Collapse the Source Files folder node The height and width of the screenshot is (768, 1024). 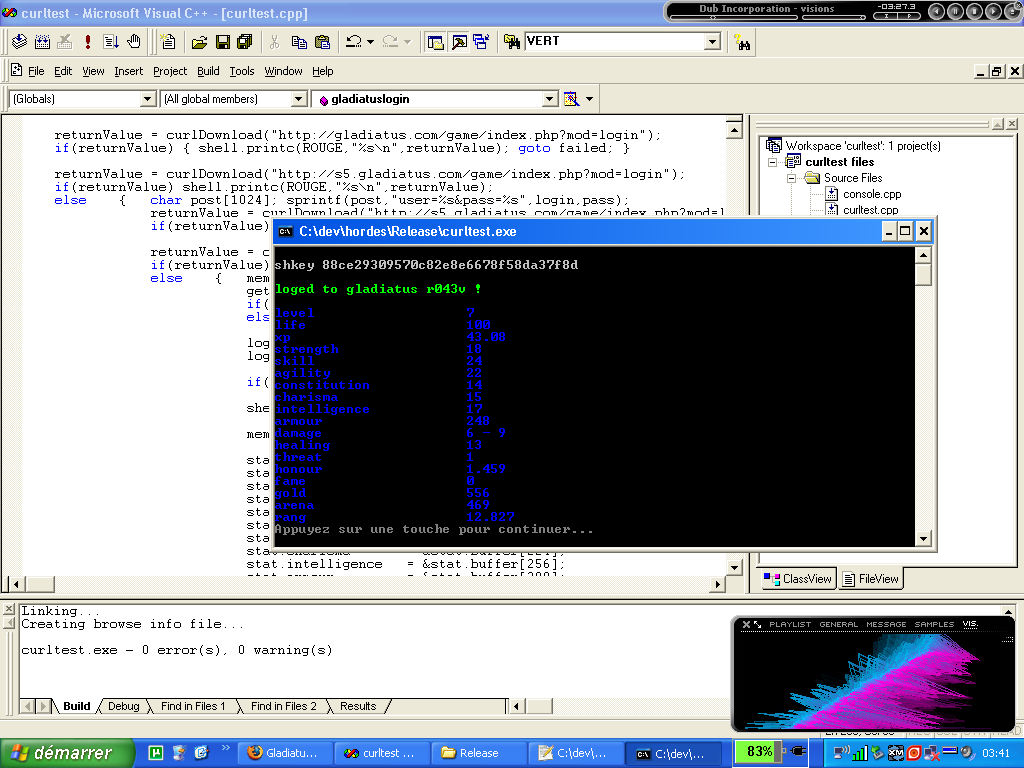(x=791, y=178)
